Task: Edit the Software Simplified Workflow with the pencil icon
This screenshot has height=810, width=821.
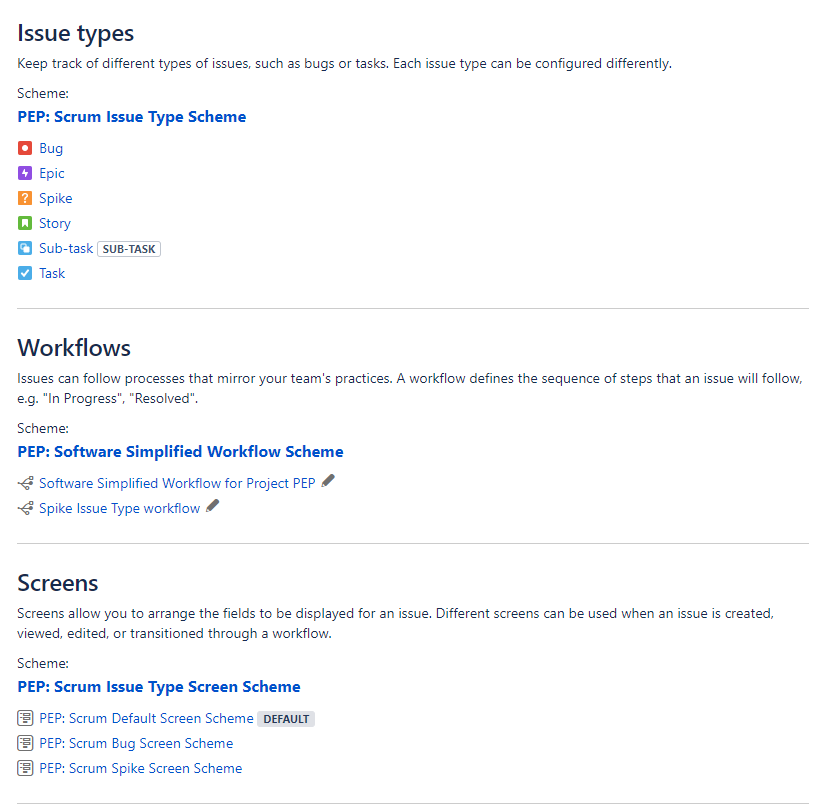Action: [x=326, y=481]
